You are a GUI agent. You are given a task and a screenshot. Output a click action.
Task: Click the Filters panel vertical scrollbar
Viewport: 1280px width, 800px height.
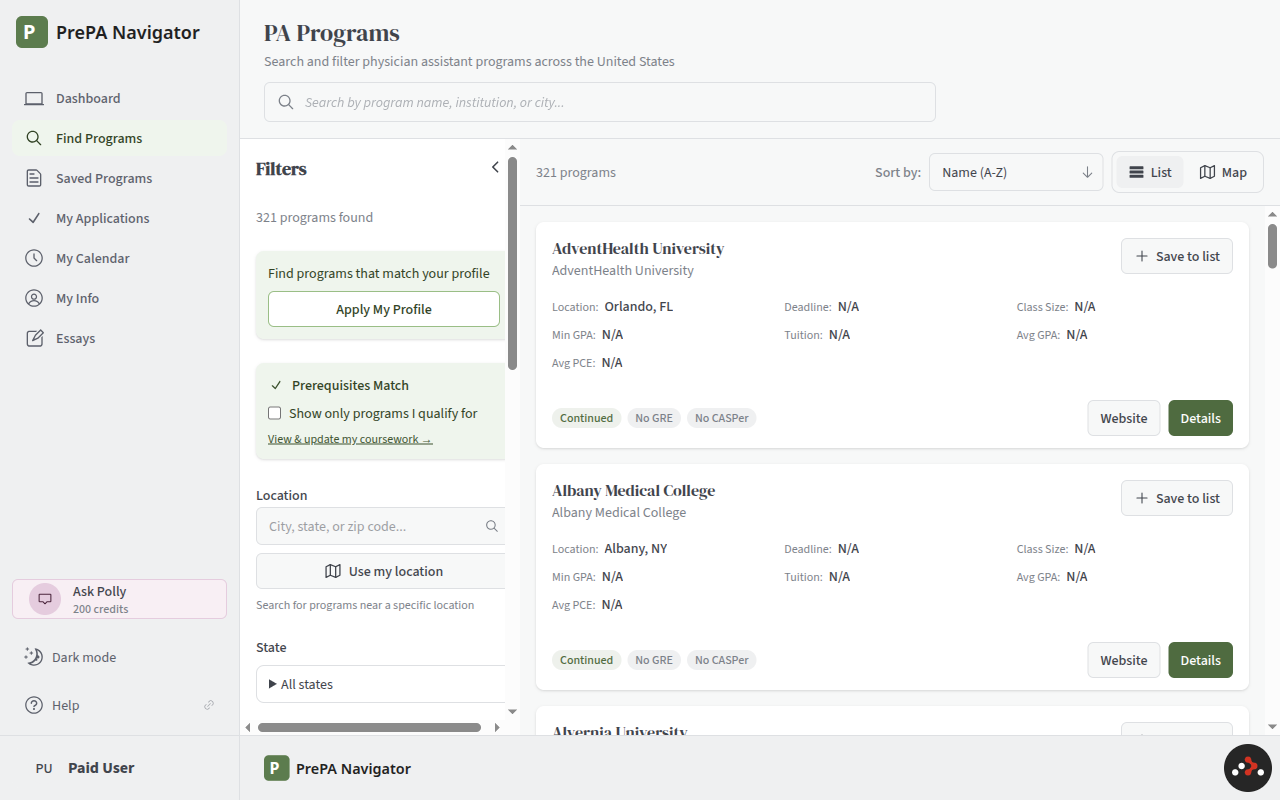coord(513,263)
